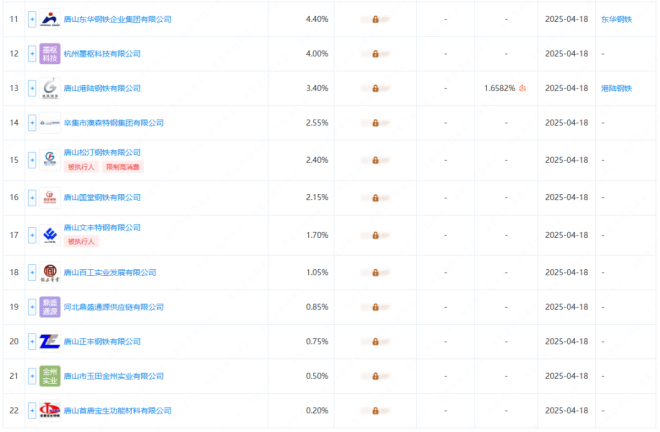Click the 被执行人 tag under 唐山文丰特钢
660x432 pixels.
80,241
